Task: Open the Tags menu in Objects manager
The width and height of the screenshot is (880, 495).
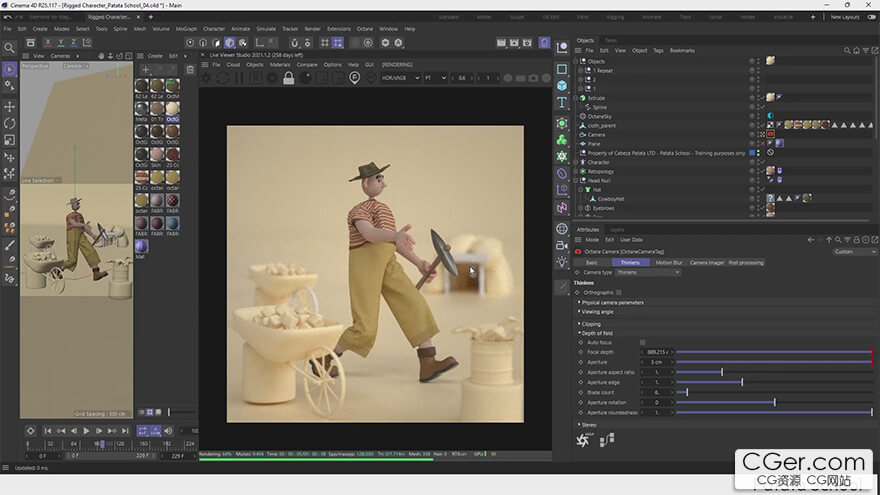Action: (658, 51)
